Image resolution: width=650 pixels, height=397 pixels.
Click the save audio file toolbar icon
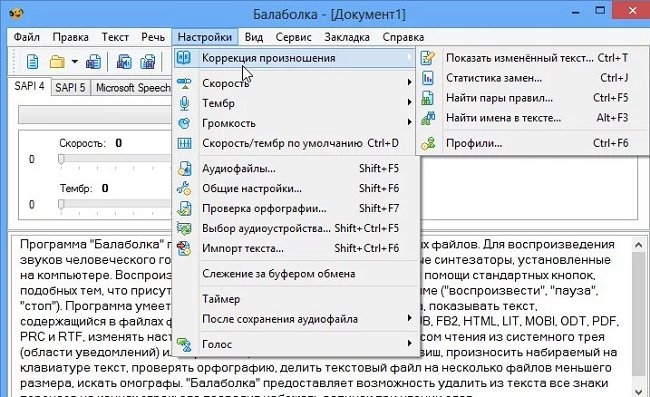(x=124, y=62)
